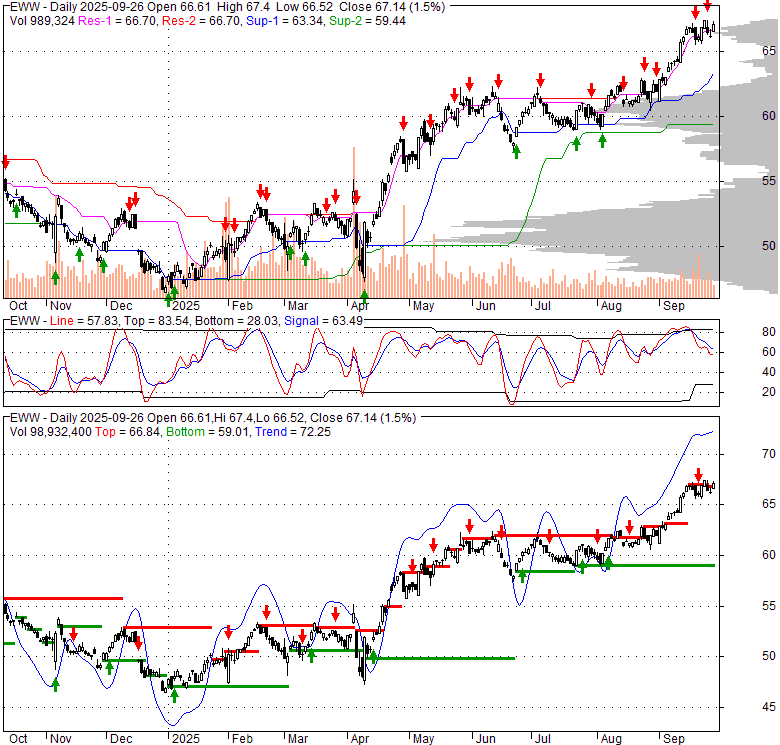This screenshot has height=745, width=780.
Task: Click the tallest April volume spike bar
Action: (x=354, y=222)
